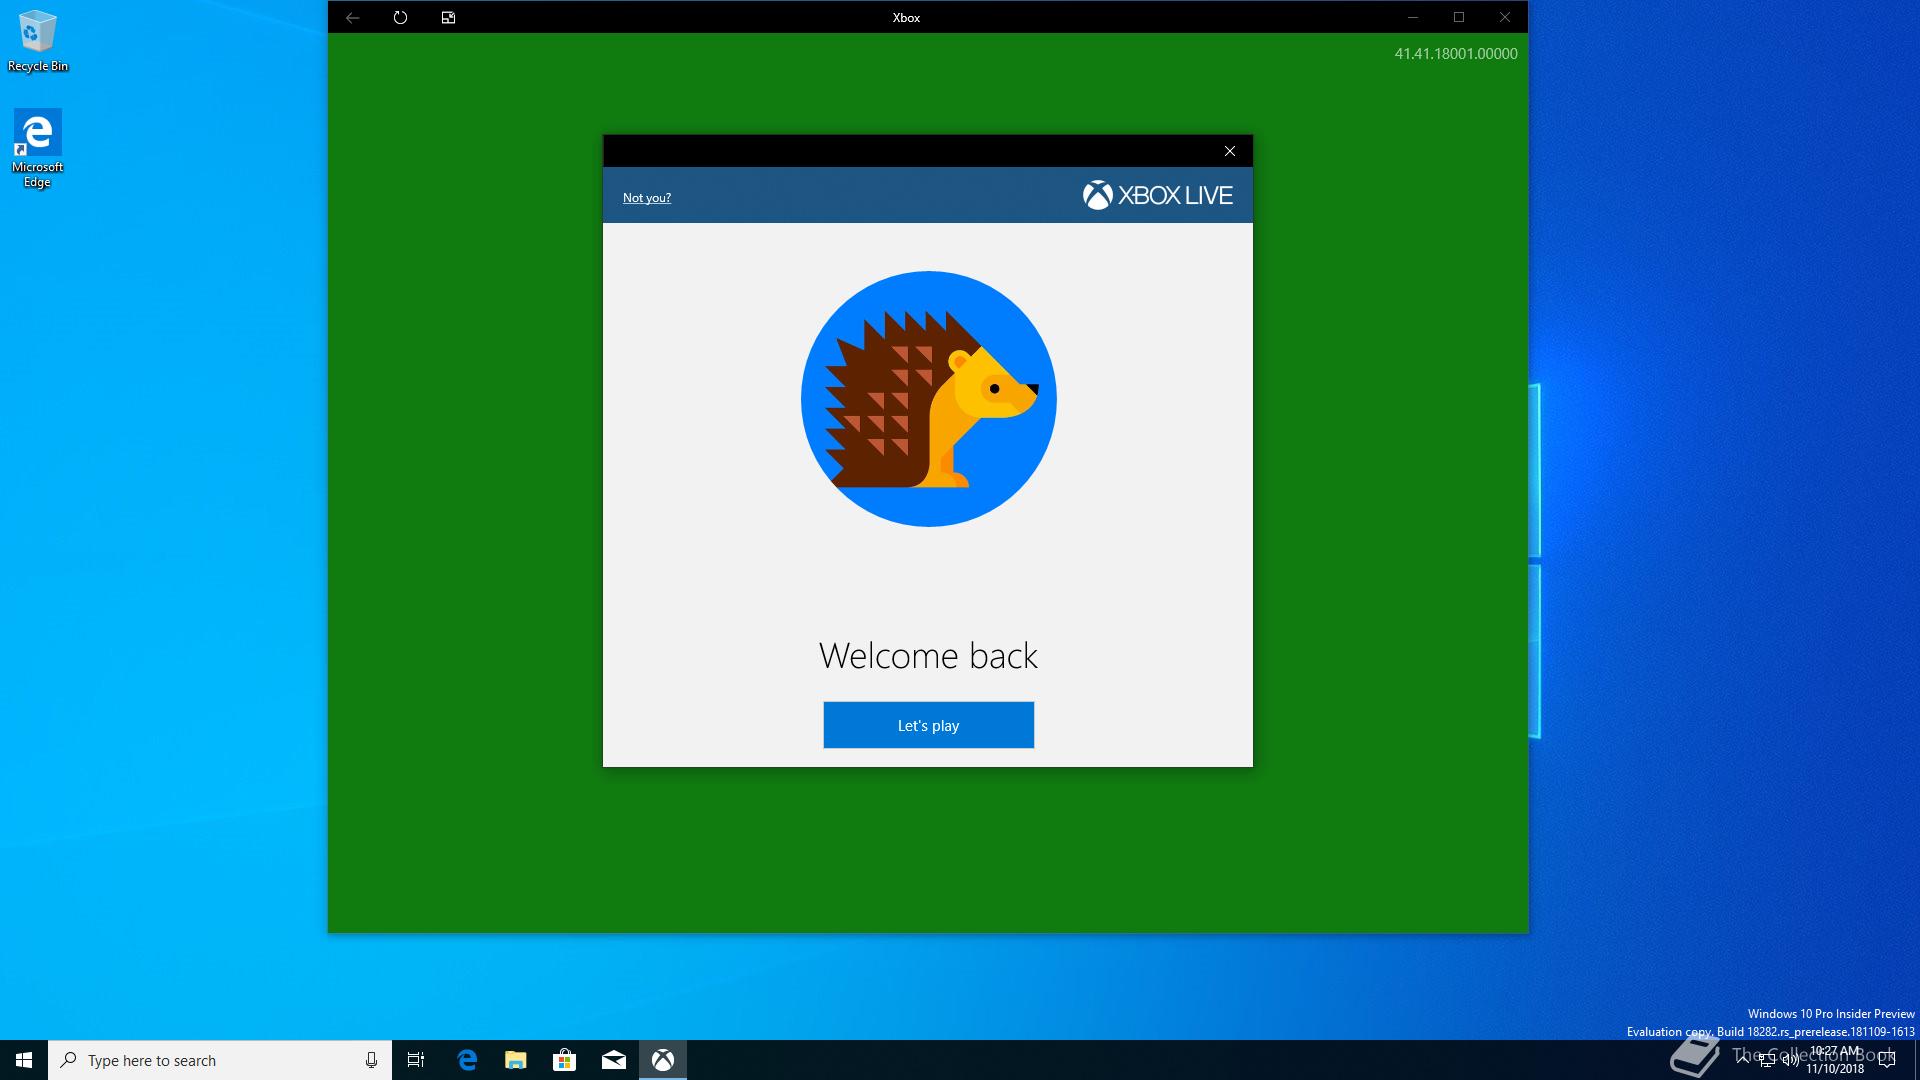1920x1080 pixels.
Task: Open File Explorer from the taskbar
Action: pyautogui.click(x=516, y=1060)
